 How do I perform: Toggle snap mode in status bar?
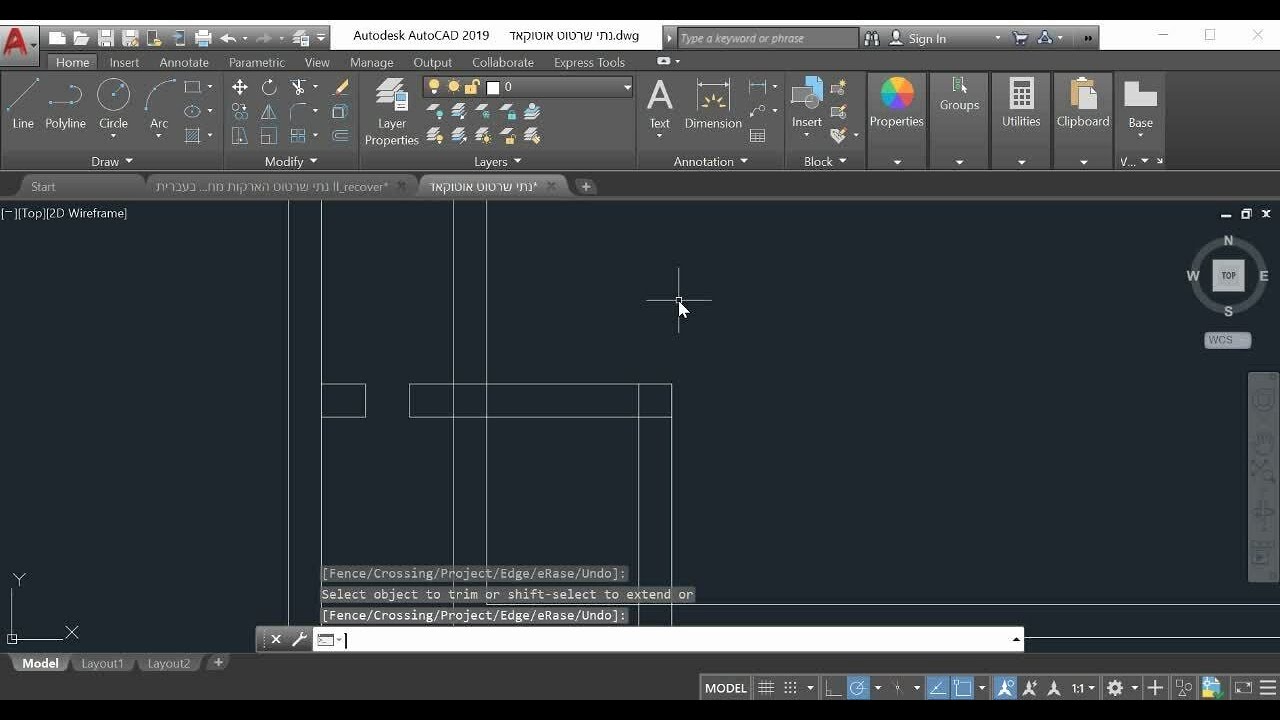click(790, 688)
